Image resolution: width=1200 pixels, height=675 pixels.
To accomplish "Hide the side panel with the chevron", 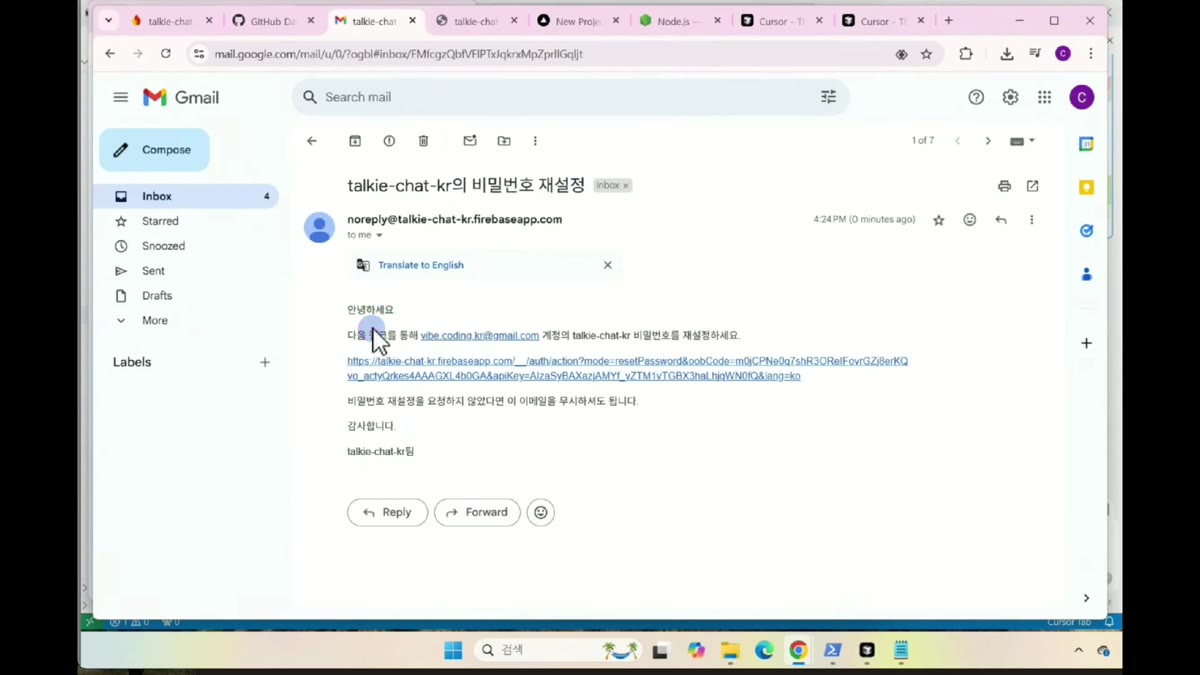I will point(1086,598).
